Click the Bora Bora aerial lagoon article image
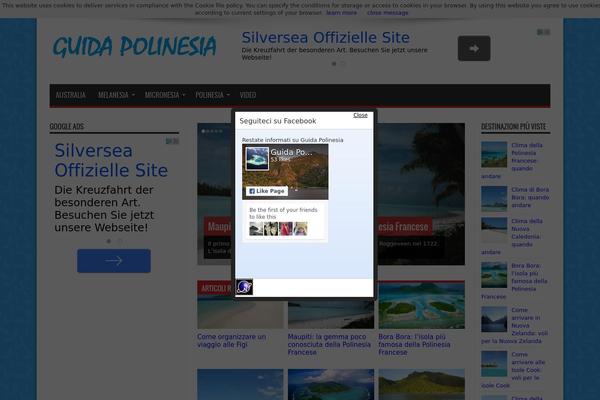This screenshot has width=600, height=400. click(x=422, y=305)
